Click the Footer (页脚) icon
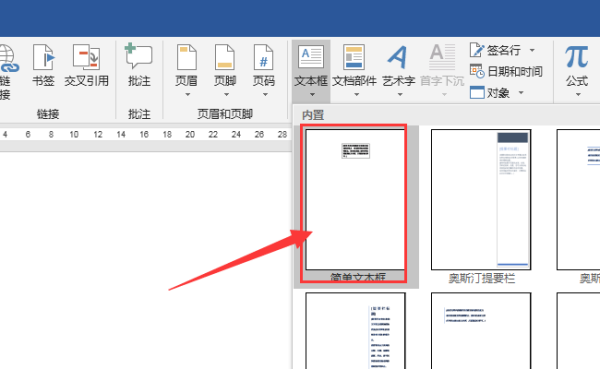 click(x=225, y=57)
